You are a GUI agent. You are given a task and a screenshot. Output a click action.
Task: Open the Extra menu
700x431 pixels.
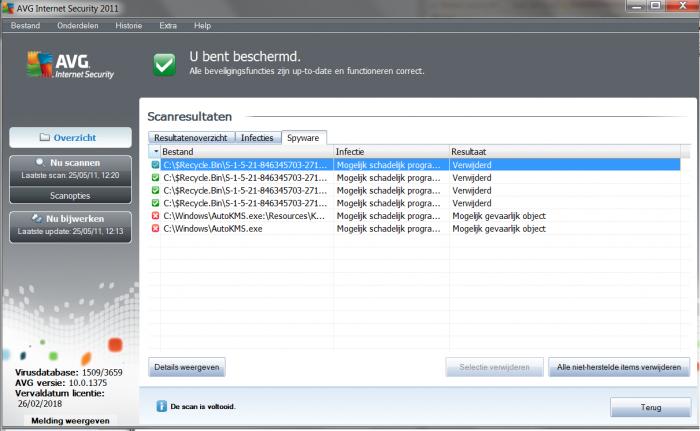(168, 25)
